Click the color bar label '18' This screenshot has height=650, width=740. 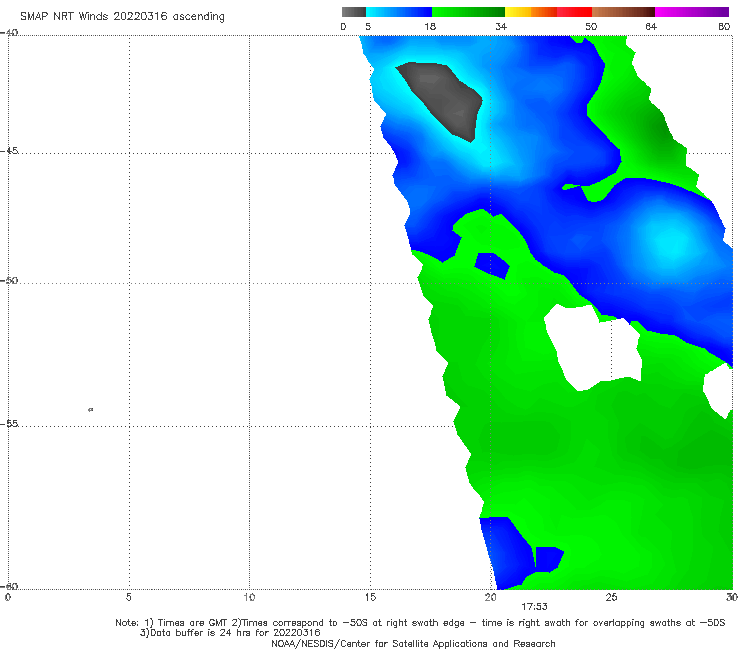click(430, 26)
